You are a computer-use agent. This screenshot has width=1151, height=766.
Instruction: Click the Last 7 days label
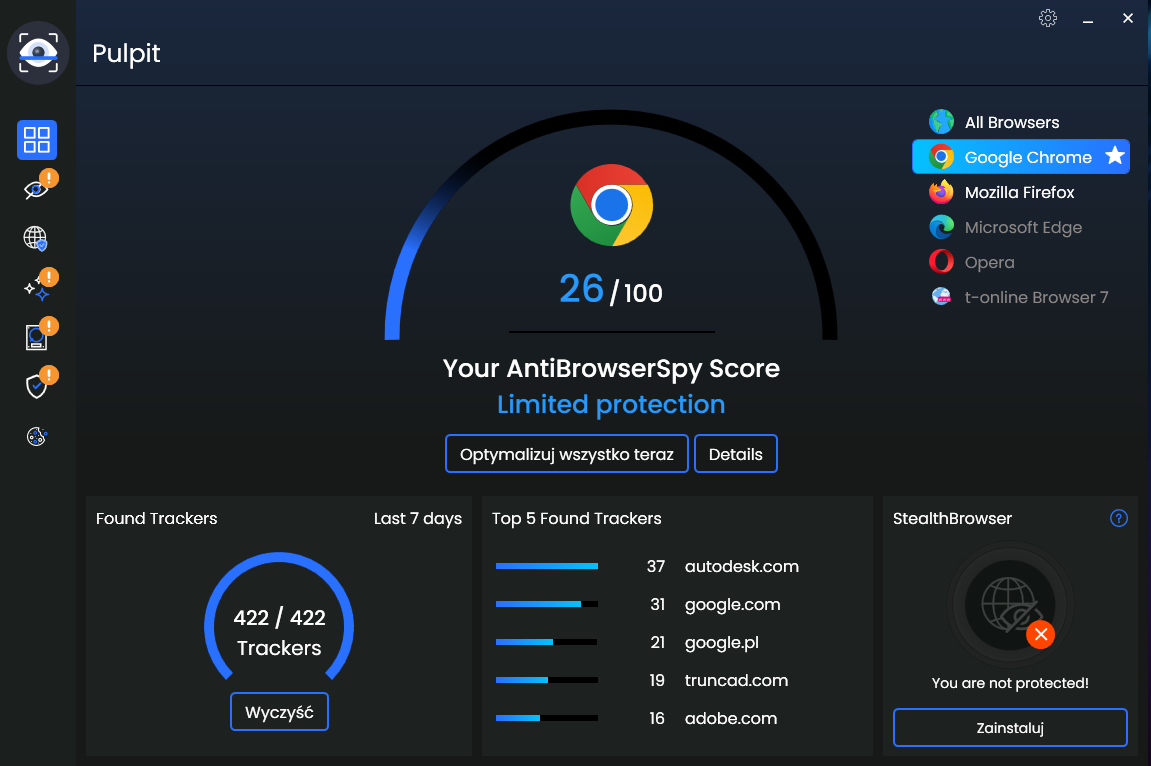[x=418, y=518]
